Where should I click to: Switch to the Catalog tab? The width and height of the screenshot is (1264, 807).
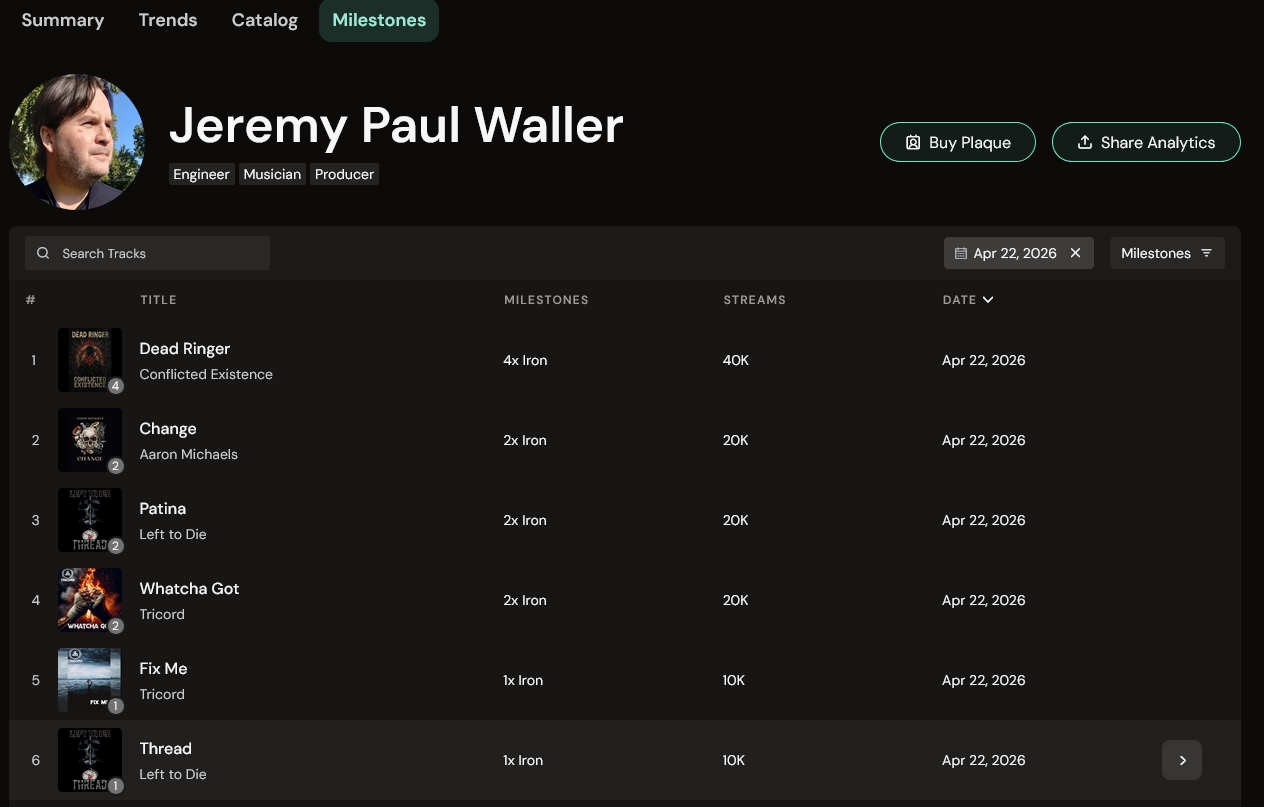pos(264,19)
